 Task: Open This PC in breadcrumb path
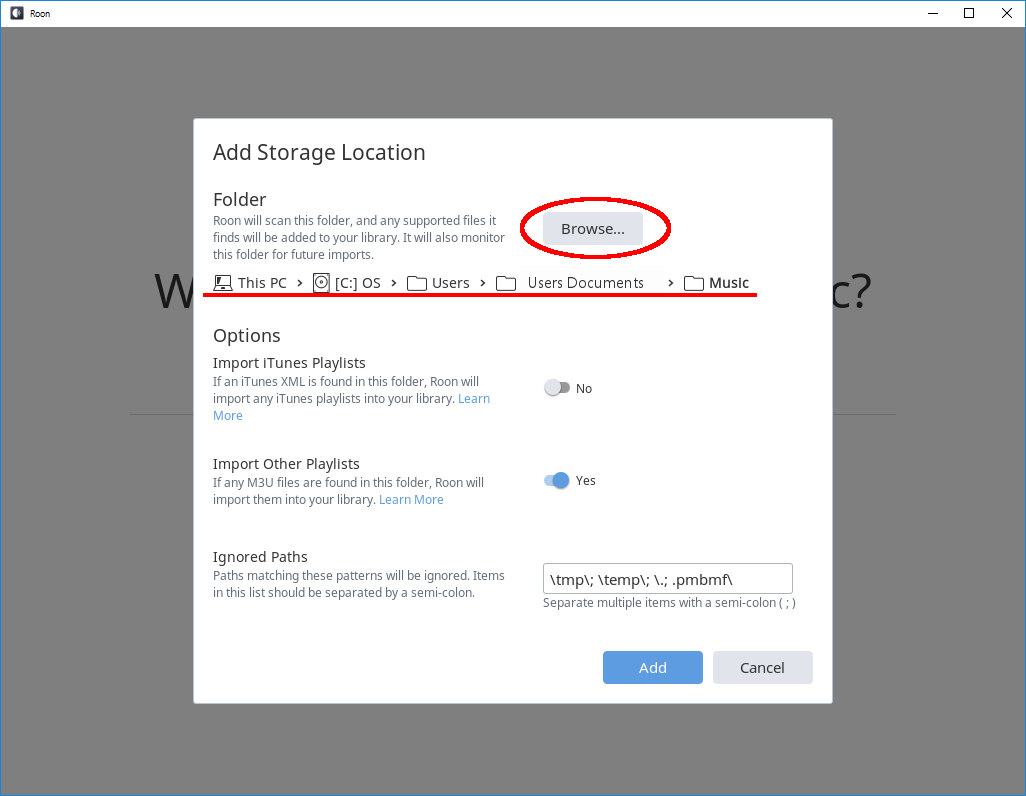tap(262, 283)
